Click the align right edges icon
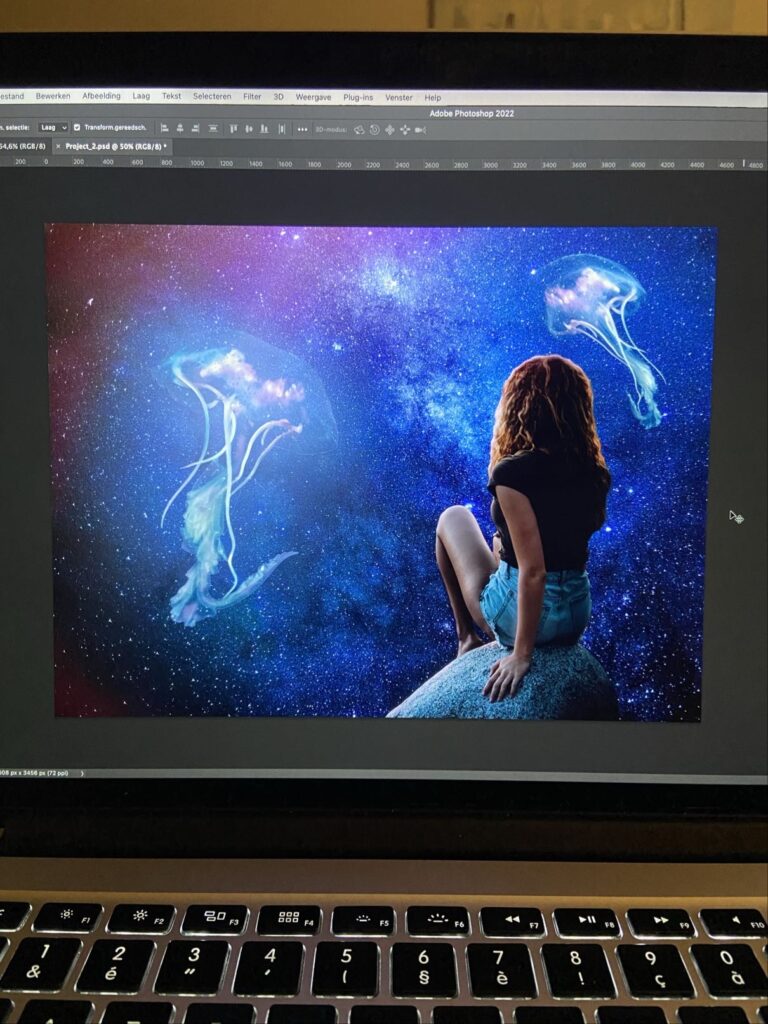Image resolution: width=768 pixels, height=1024 pixels. coord(195,128)
